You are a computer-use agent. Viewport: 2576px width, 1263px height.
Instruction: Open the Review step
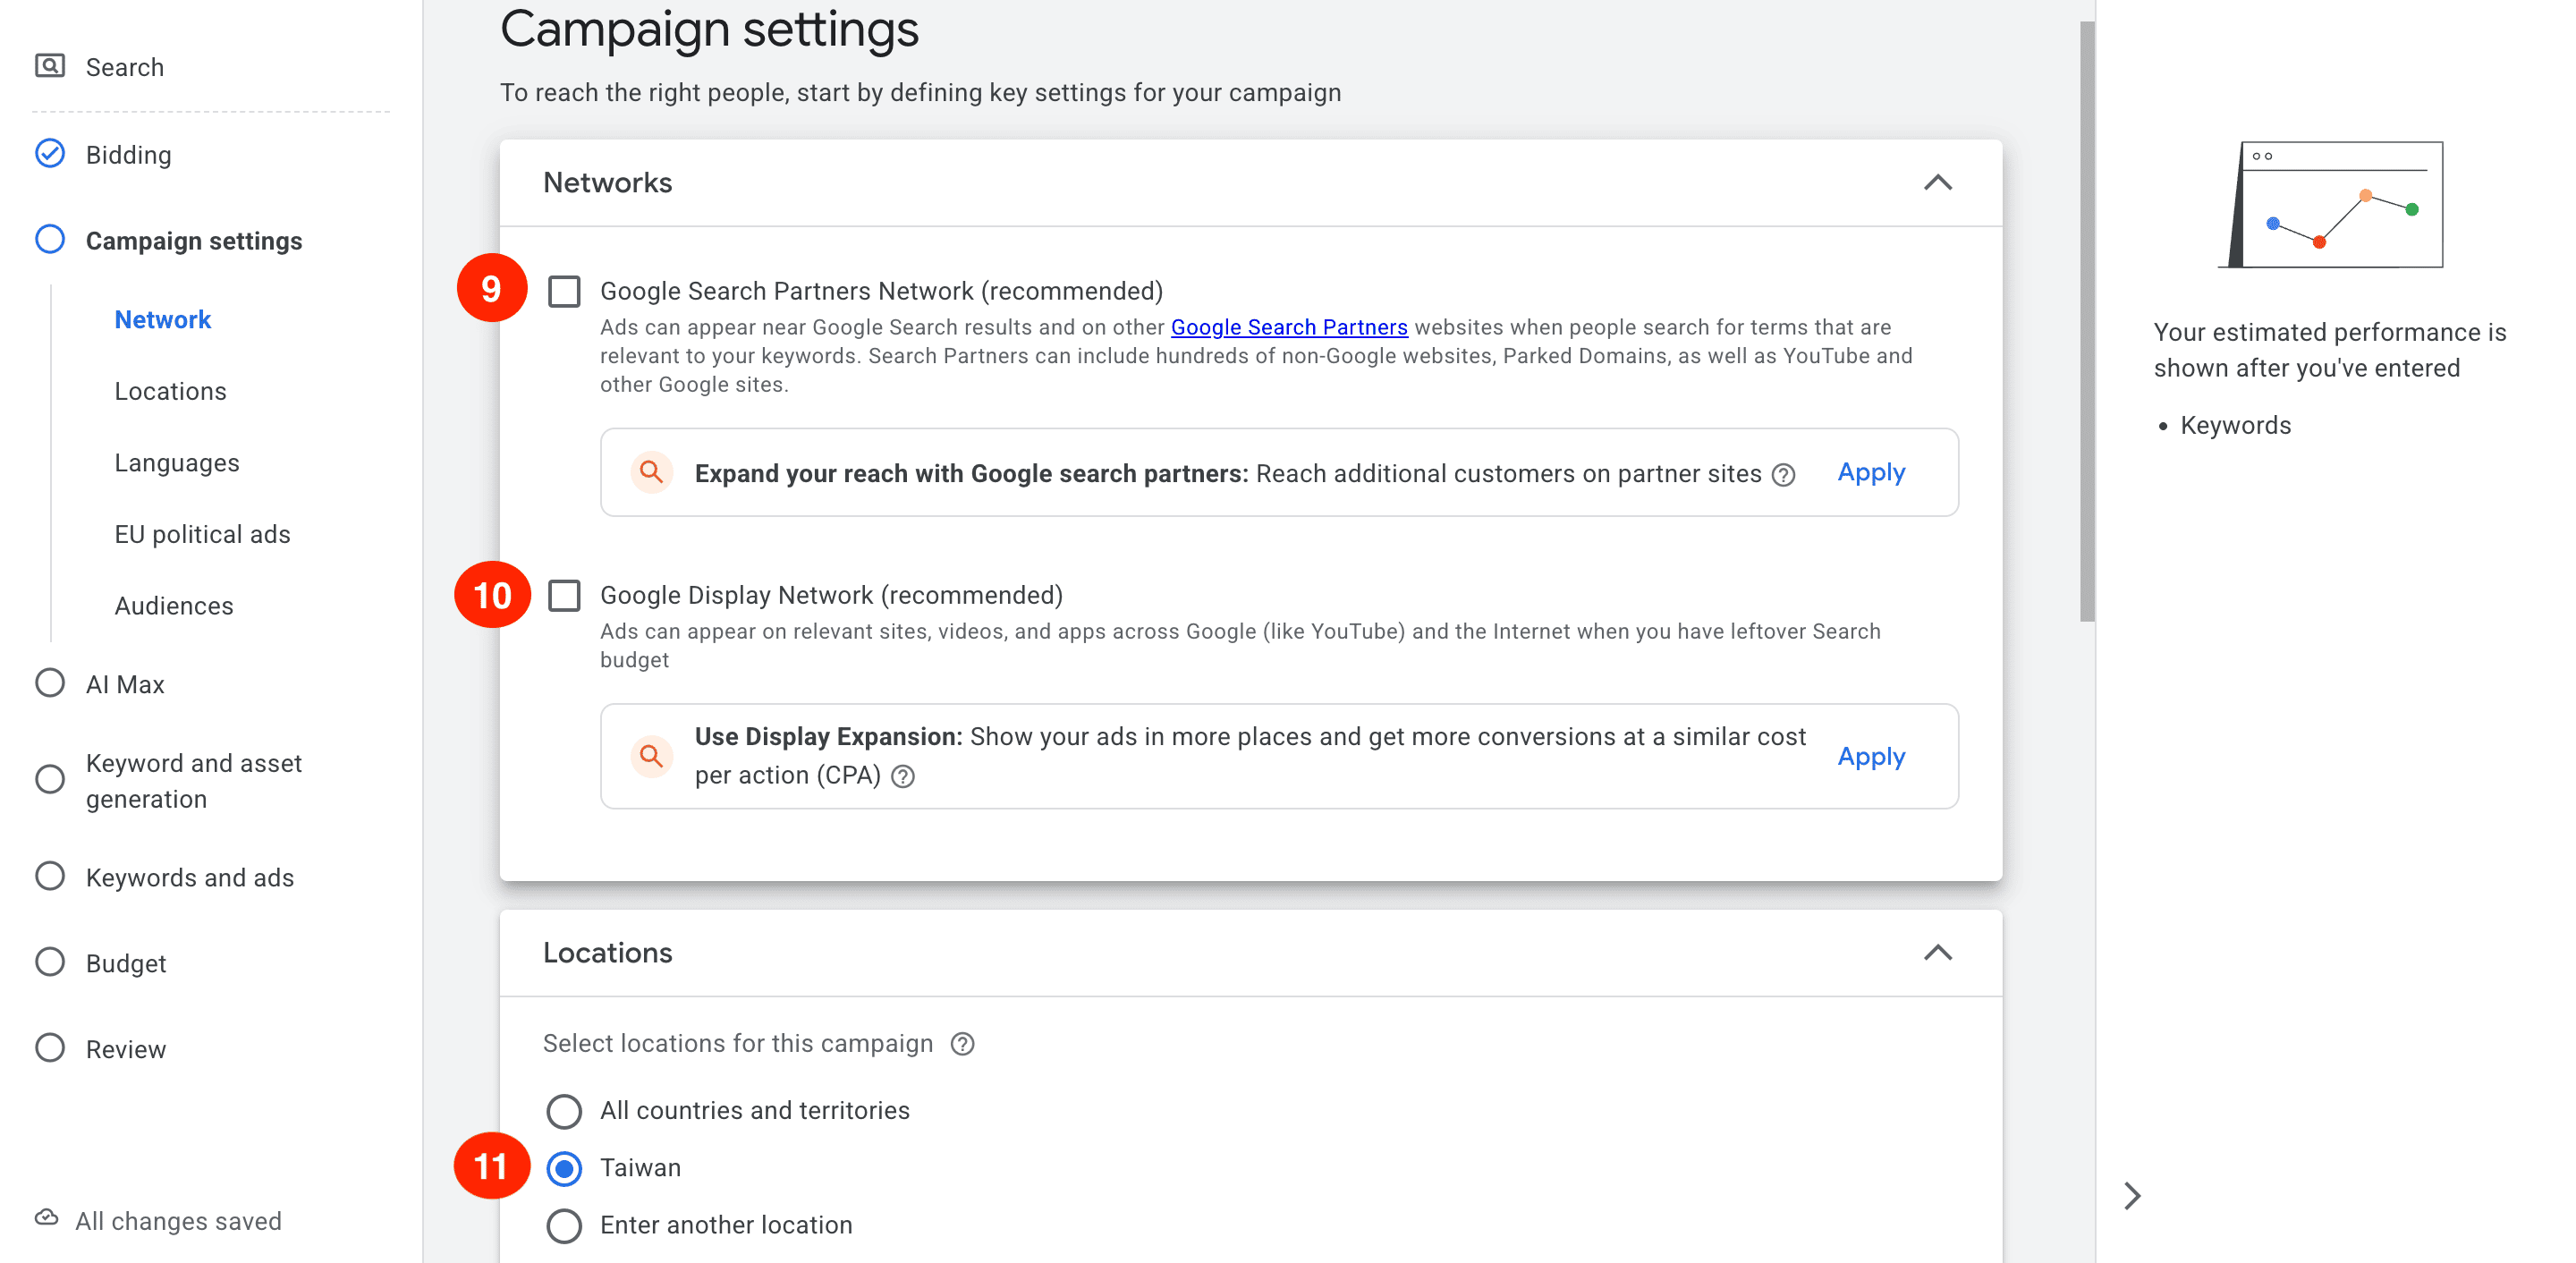(126, 1049)
